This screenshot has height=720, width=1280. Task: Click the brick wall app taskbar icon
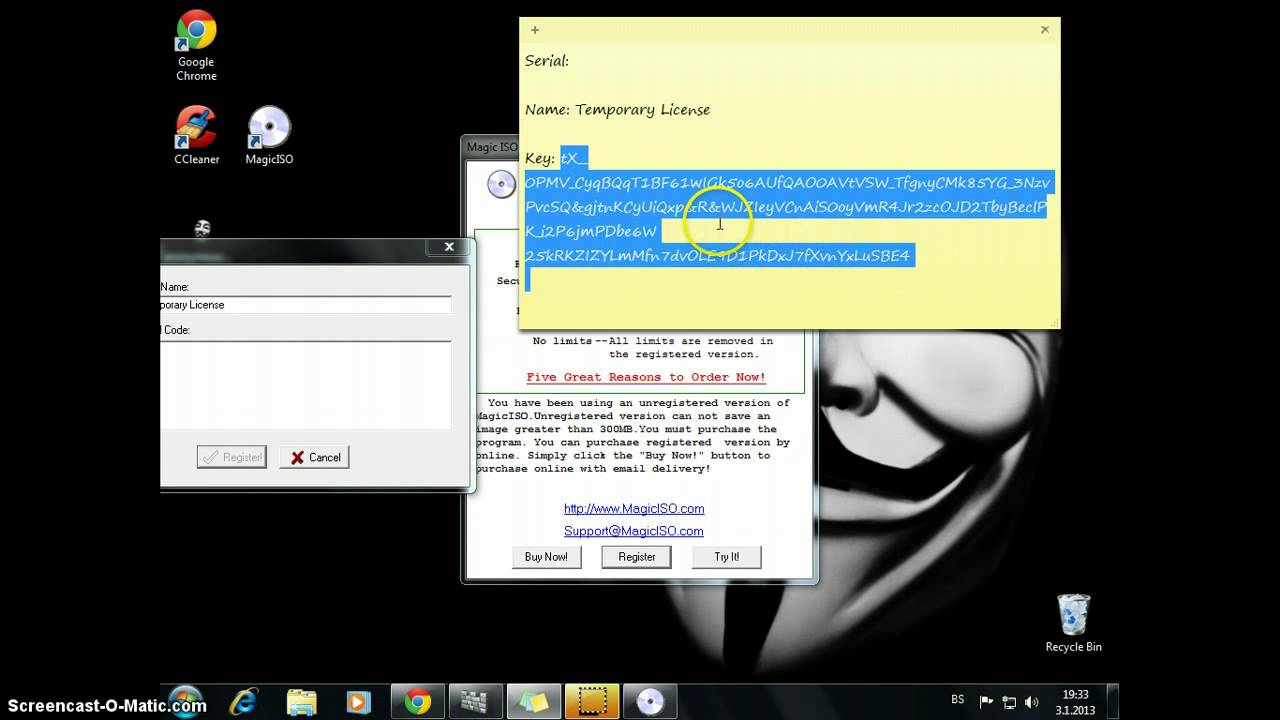click(476, 702)
